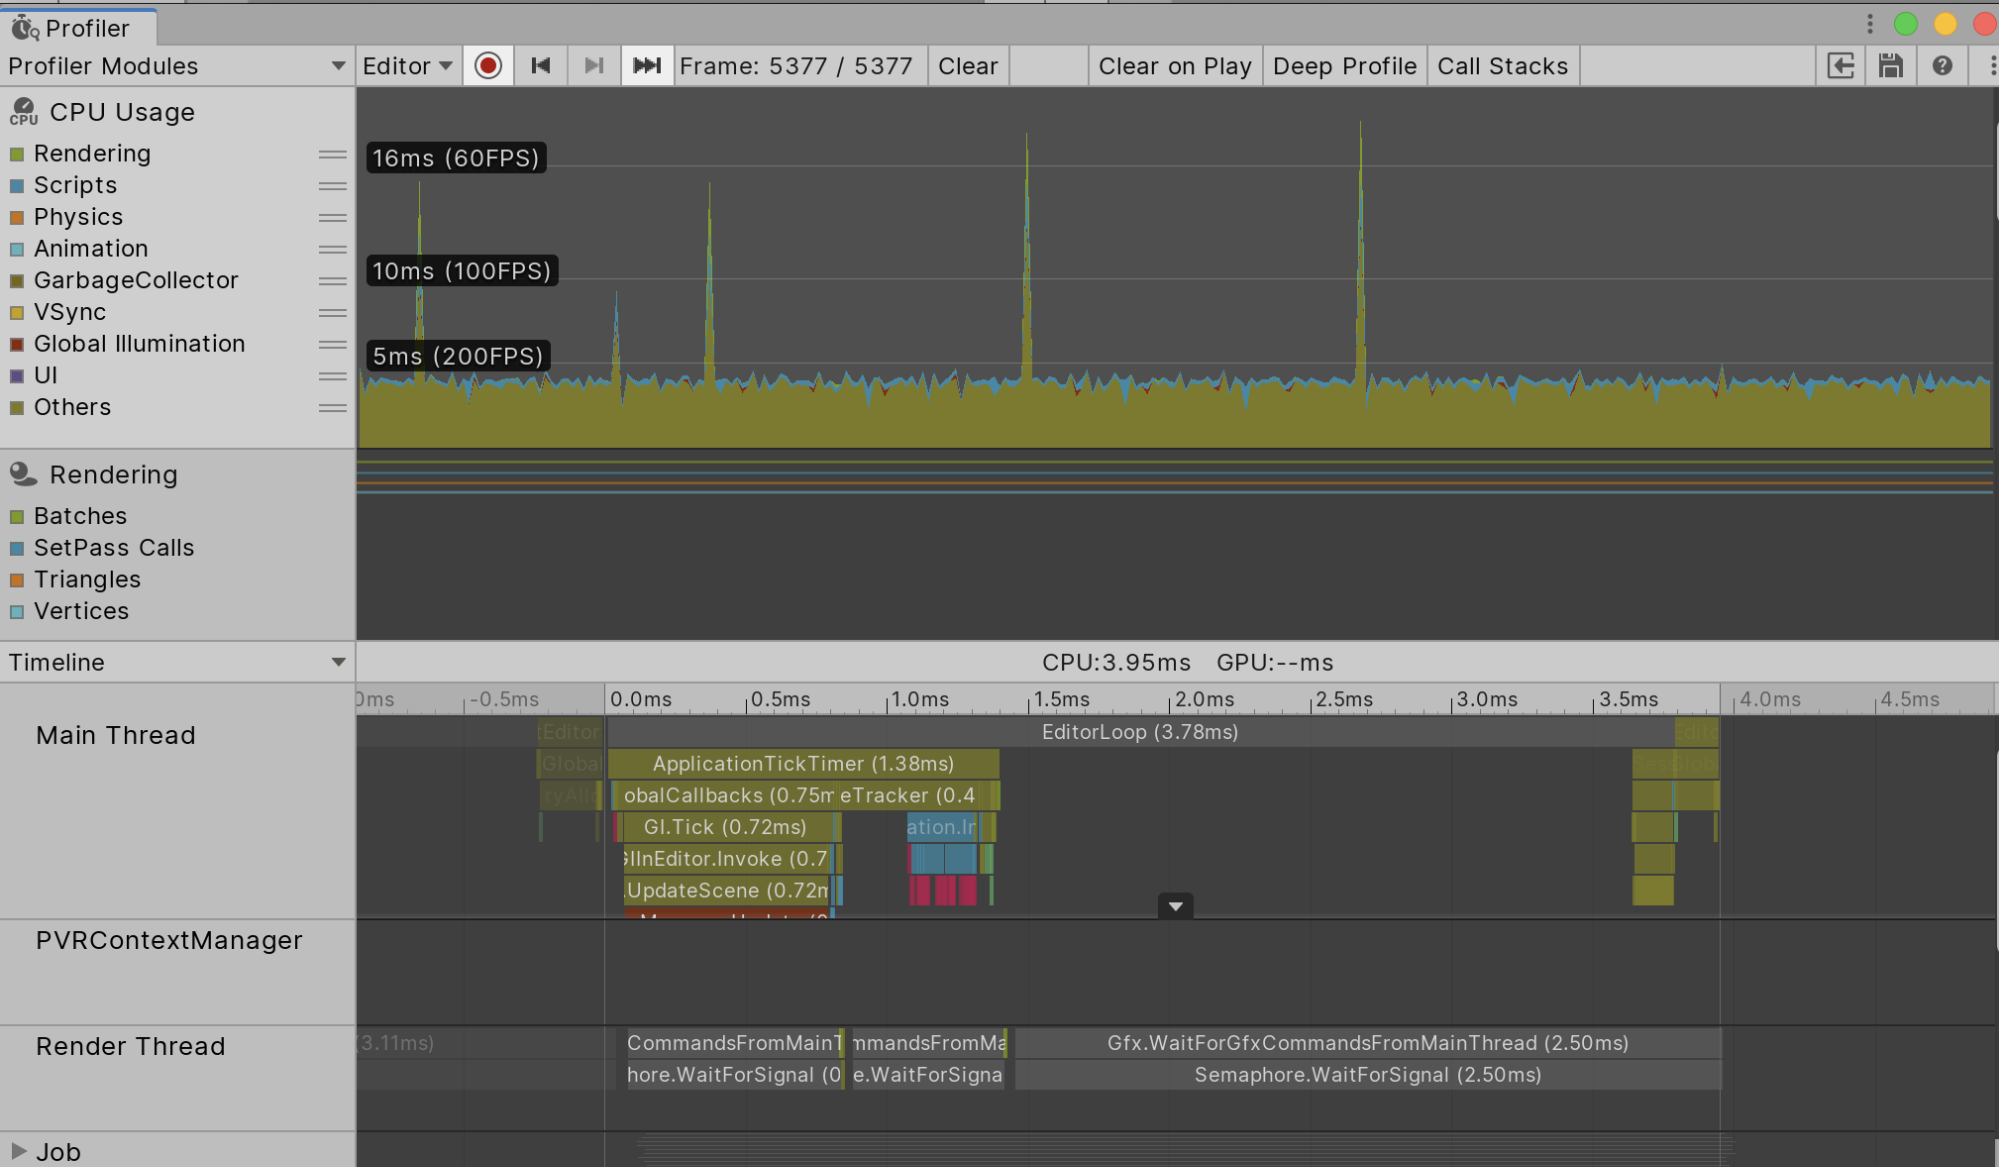
Task: Open the Profiler help question mark icon
Action: click(x=1941, y=65)
